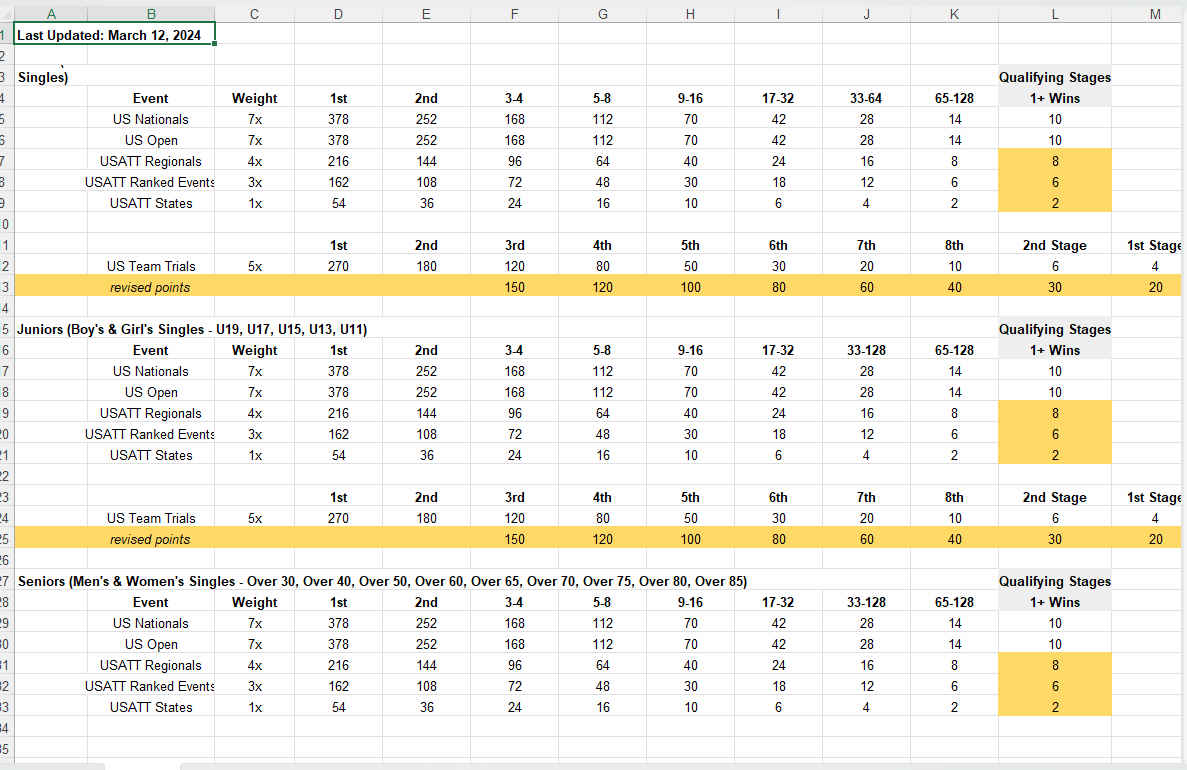Click "revised points" under Juniors US Team Trials
1187x770 pixels.
click(x=150, y=540)
